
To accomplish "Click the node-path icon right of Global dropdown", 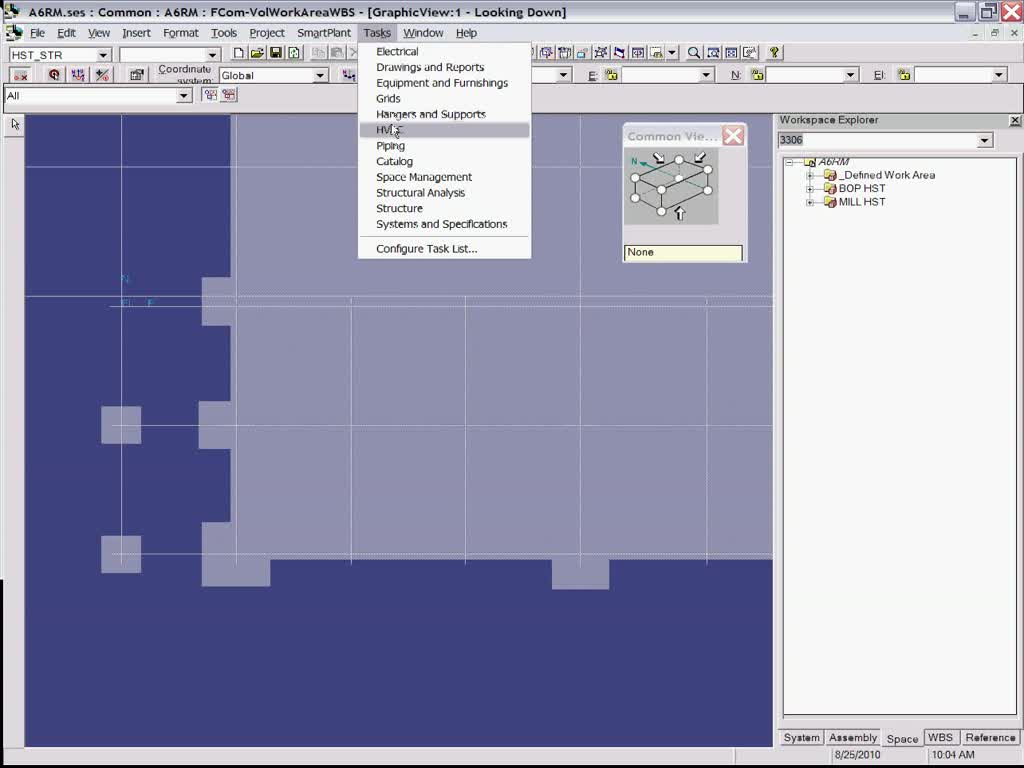I will tap(348, 75).
